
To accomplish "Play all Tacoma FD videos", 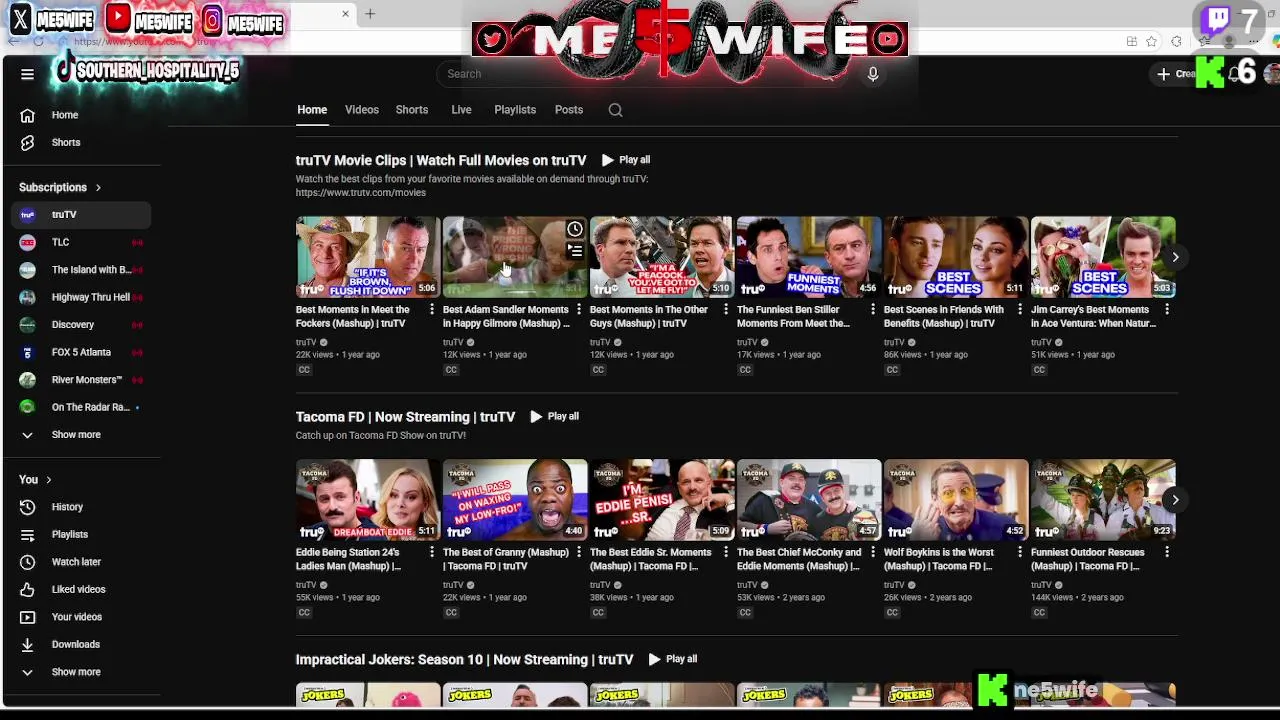I will click(555, 416).
